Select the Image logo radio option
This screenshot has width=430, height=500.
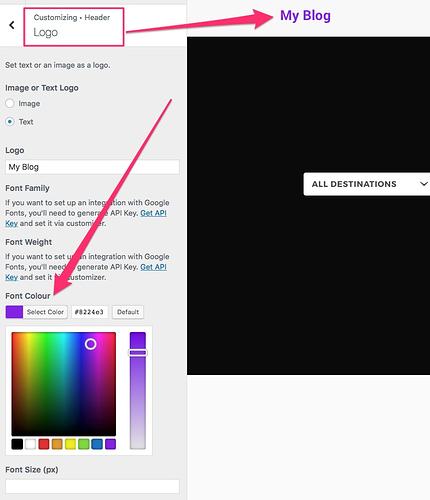point(10,103)
